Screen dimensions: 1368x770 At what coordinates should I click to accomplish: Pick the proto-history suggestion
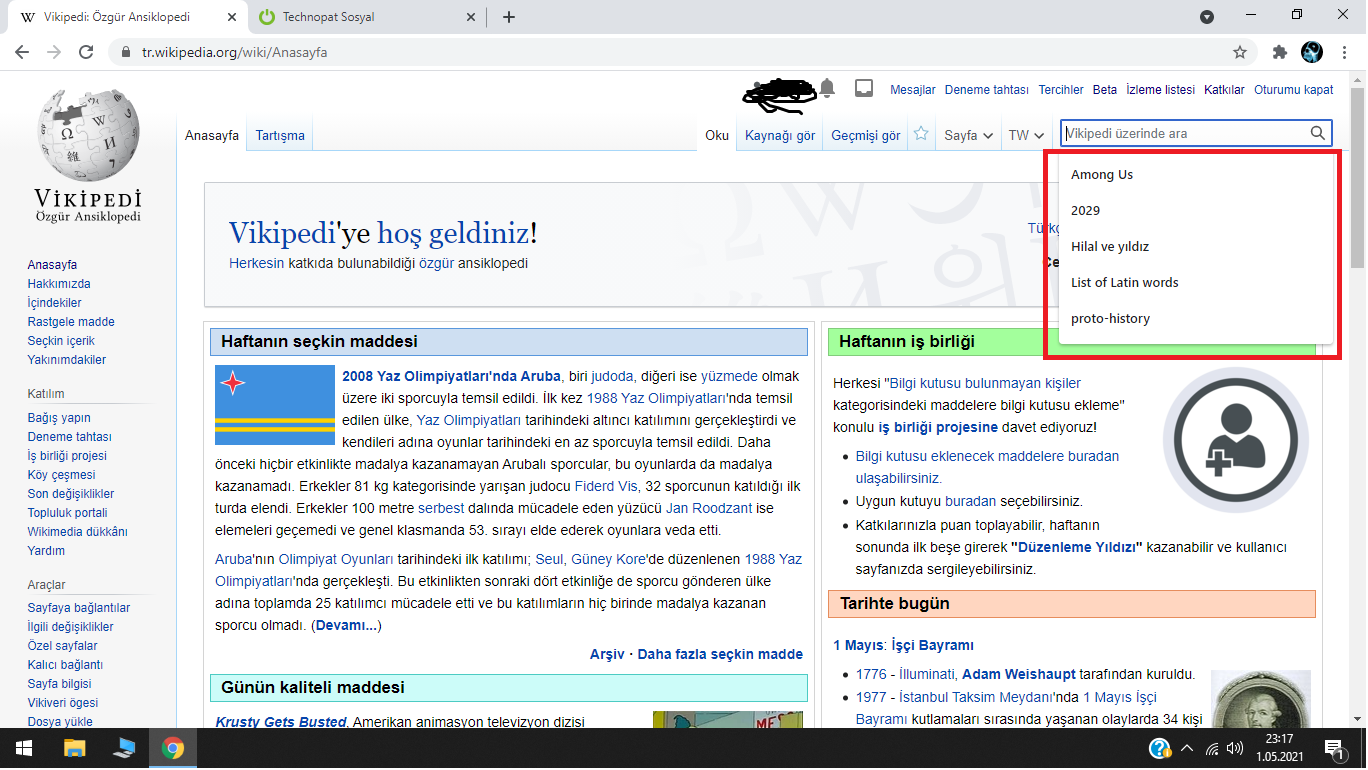tap(1196, 319)
